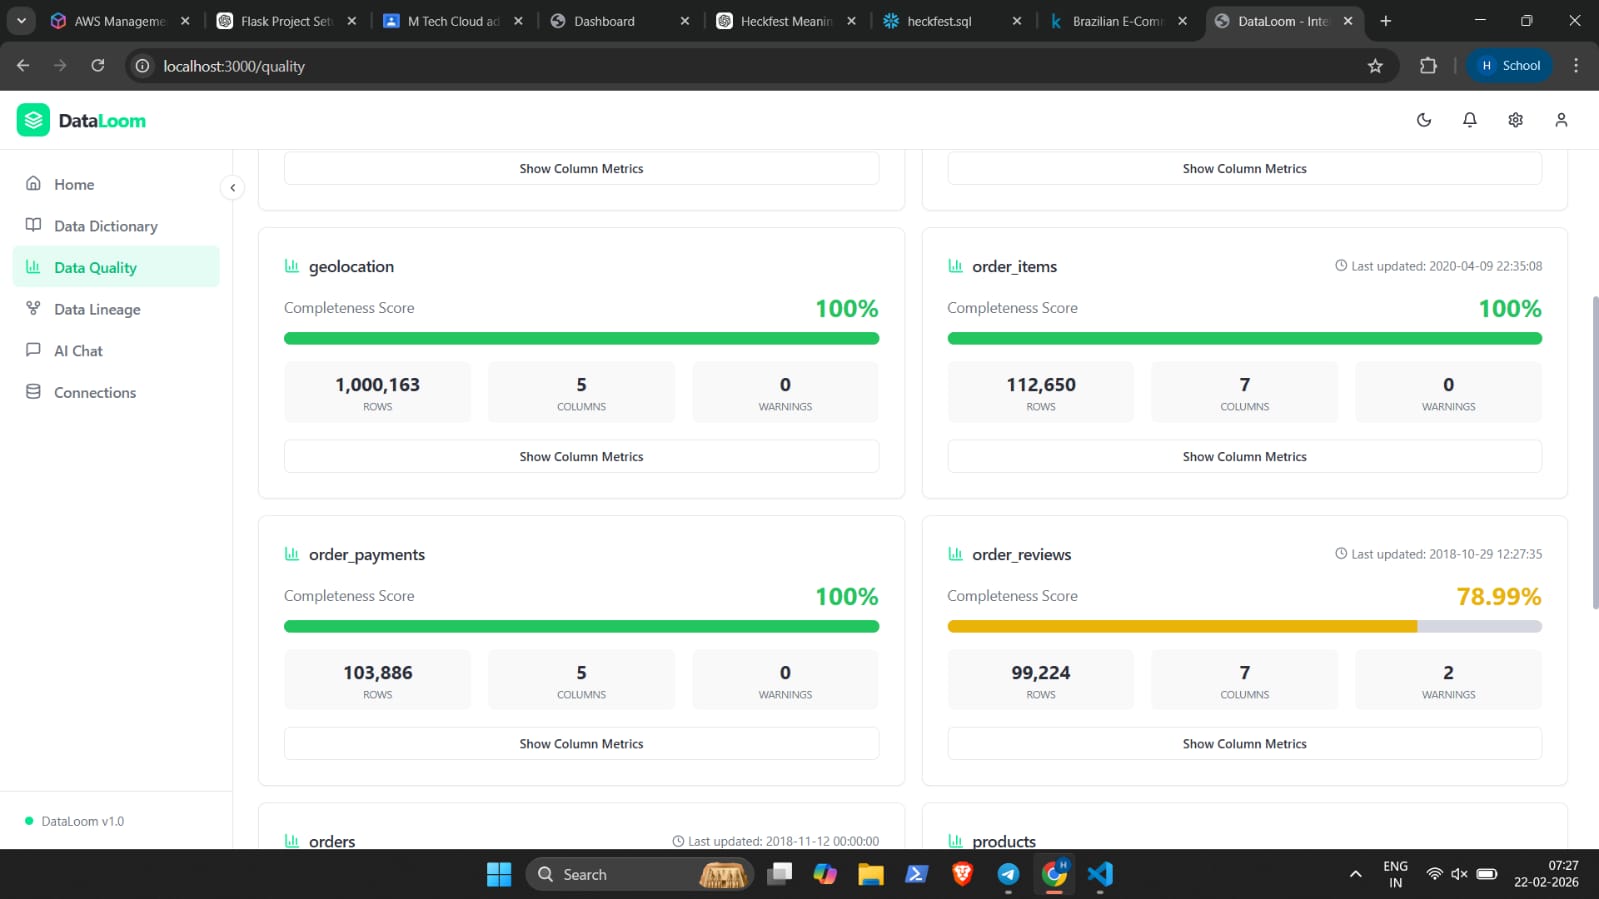Click chart icon beside order_reviews title

click(955, 554)
